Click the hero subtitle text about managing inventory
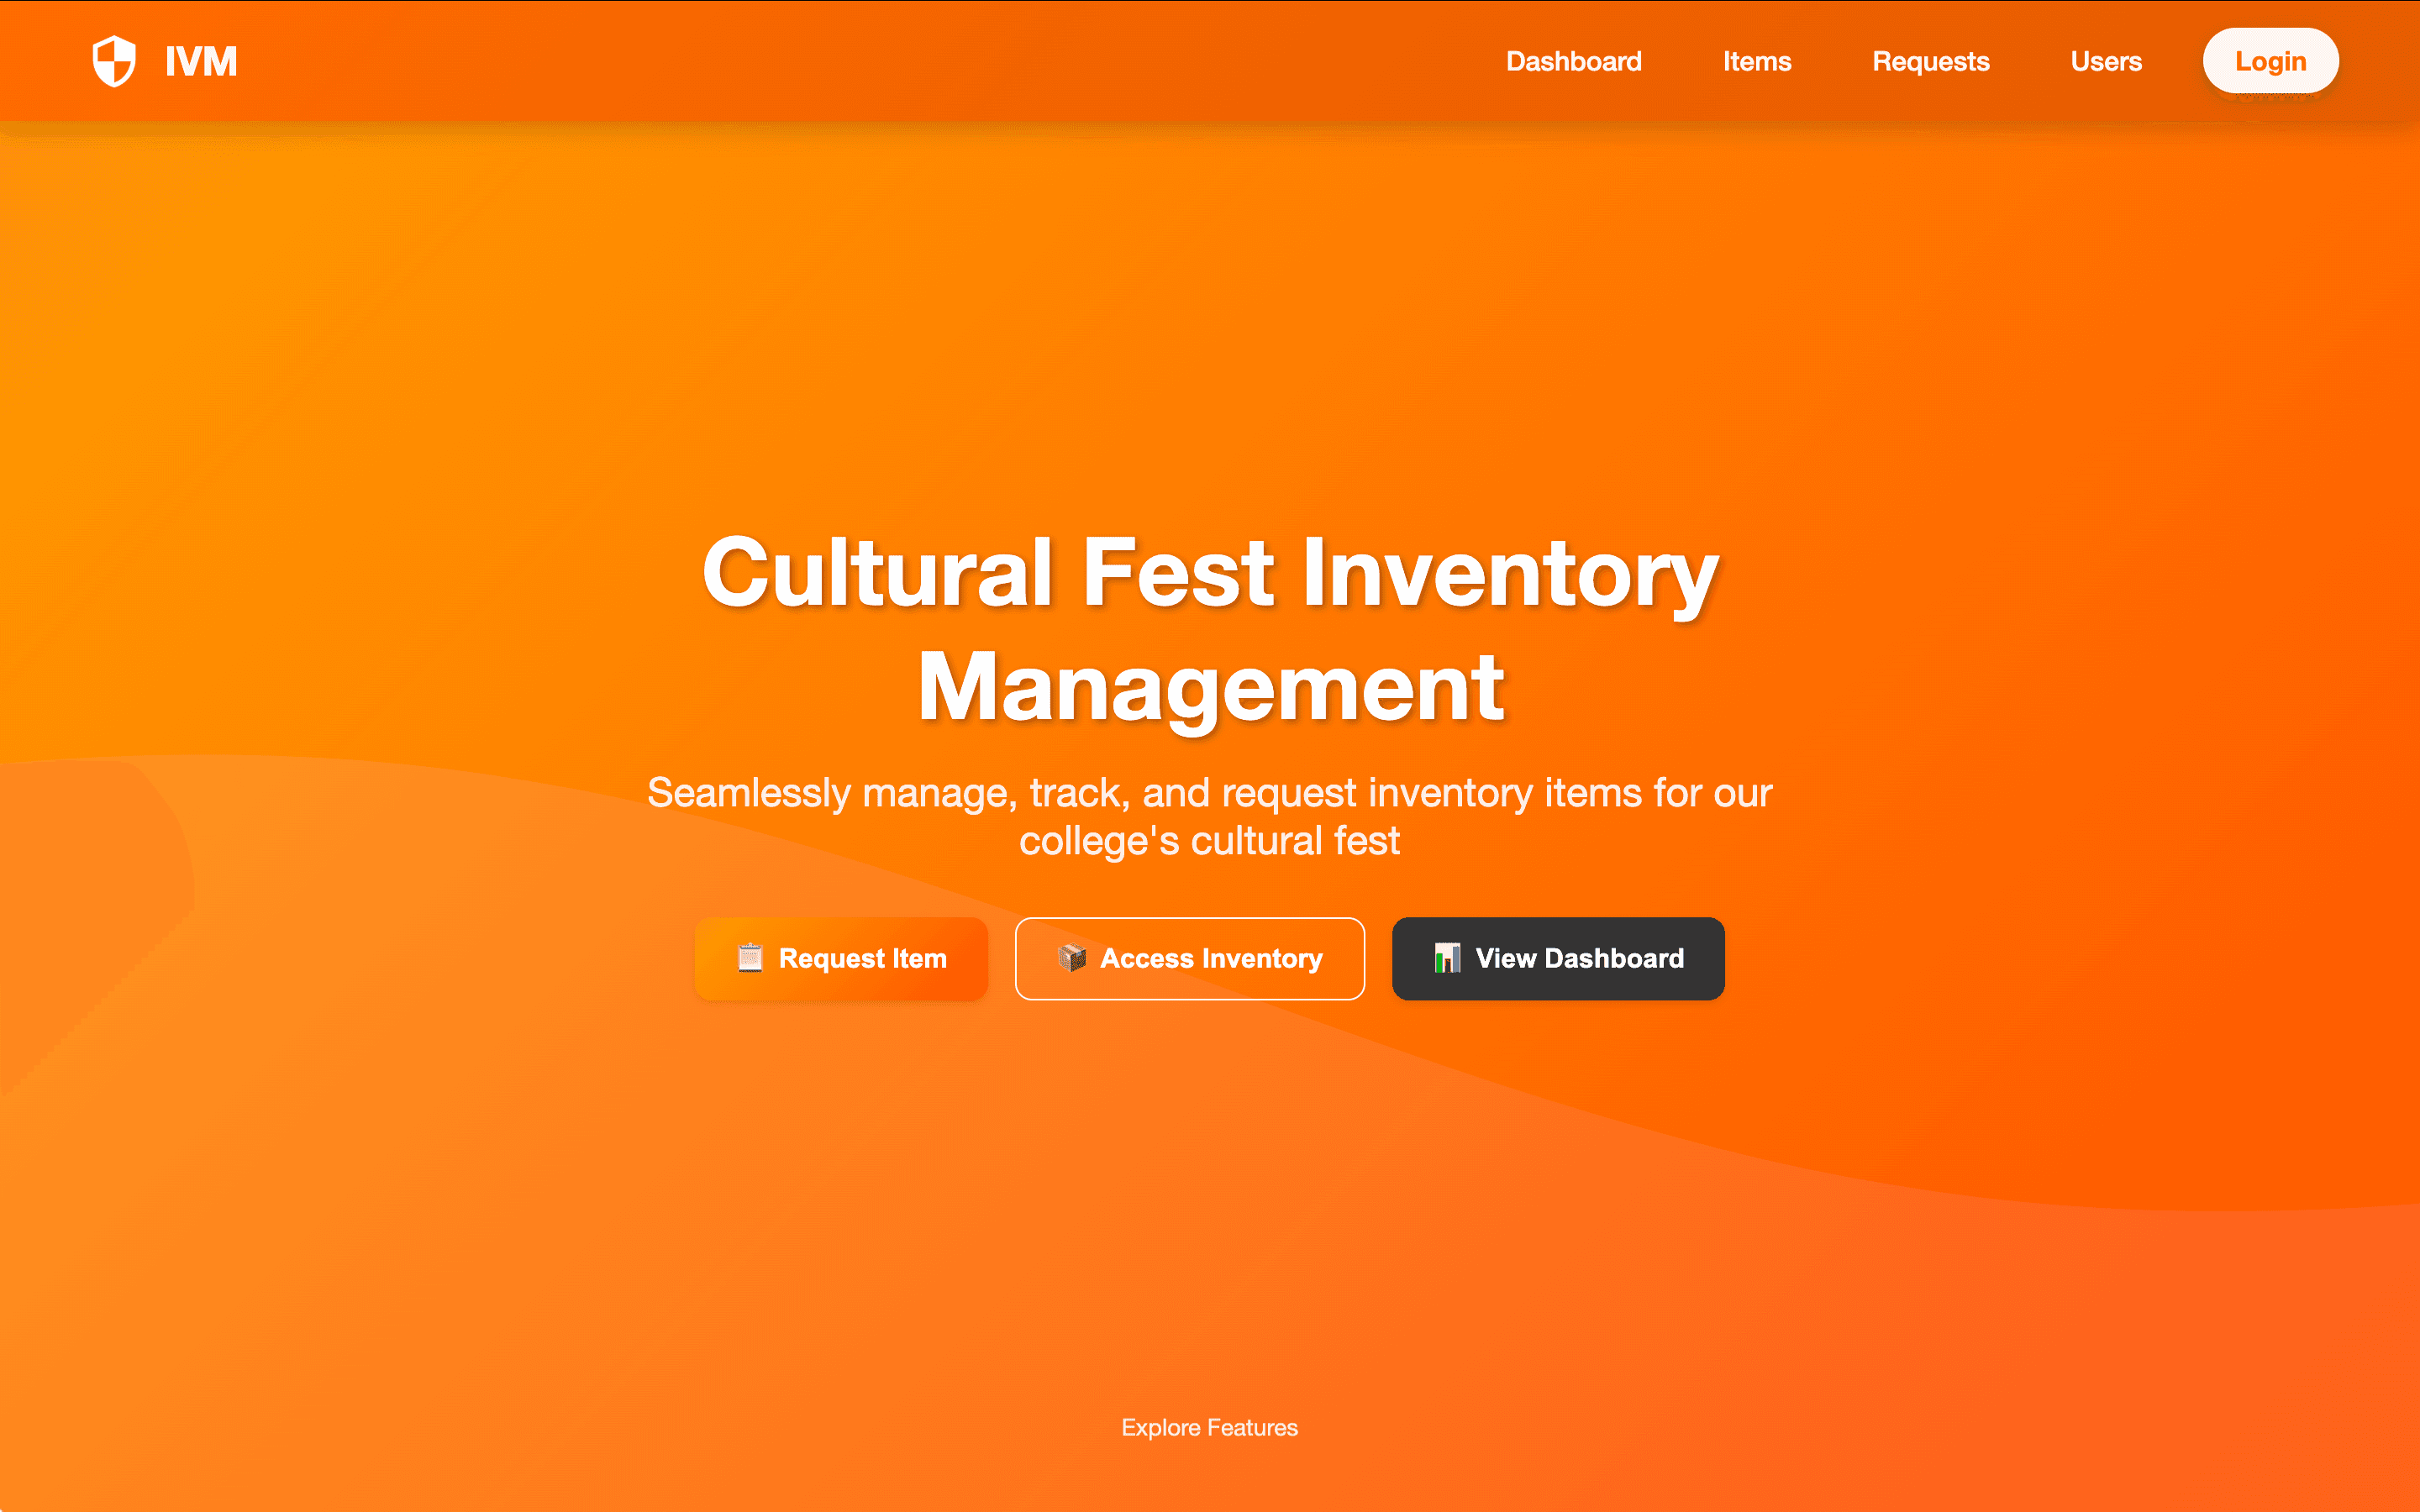The image size is (2420, 1512). click(1209, 816)
